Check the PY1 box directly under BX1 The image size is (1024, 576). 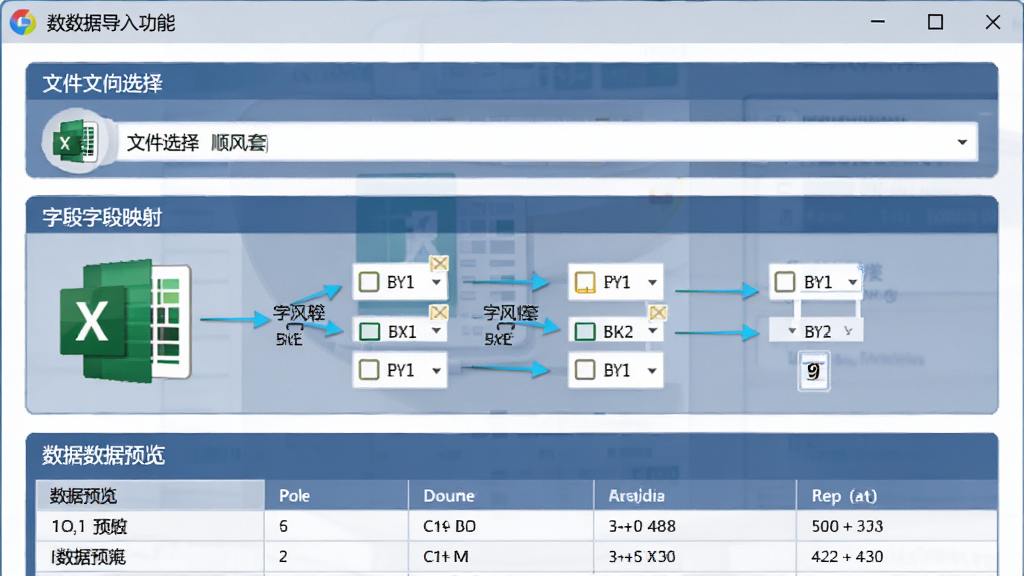[x=369, y=370]
